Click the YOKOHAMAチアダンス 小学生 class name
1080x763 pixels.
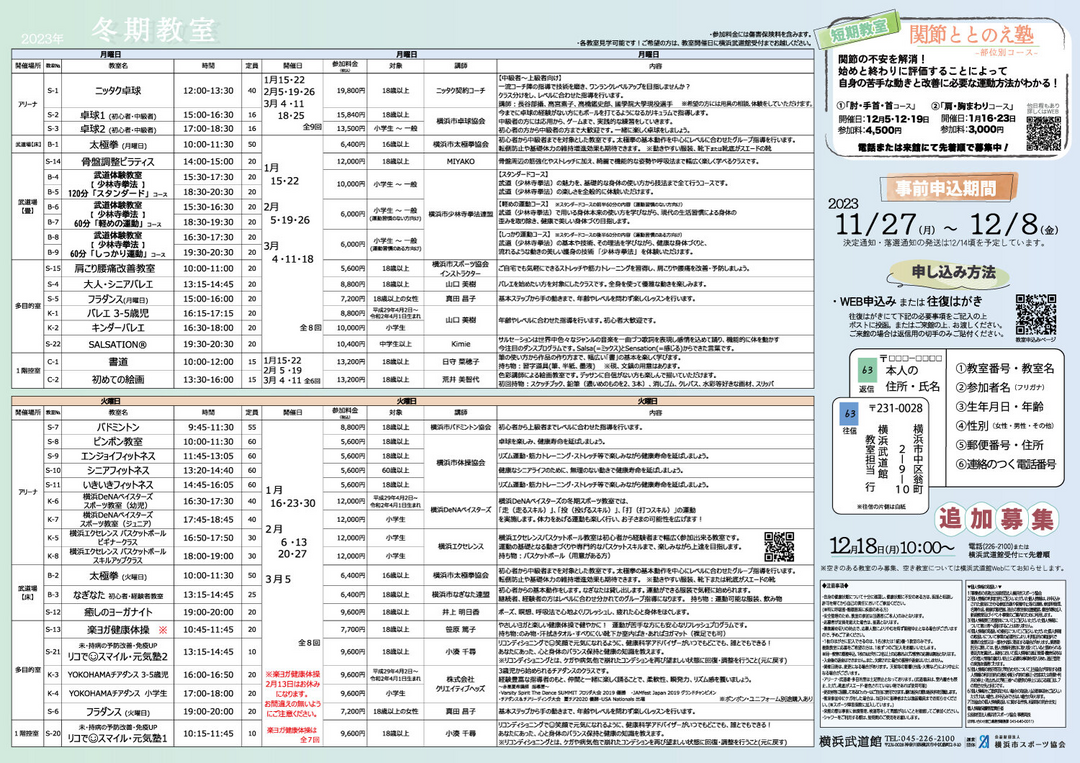(118, 693)
